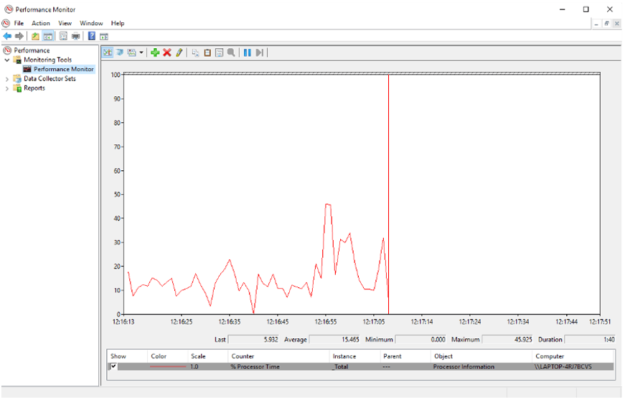Click the Performance Monitor title bar icon

point(8,9)
